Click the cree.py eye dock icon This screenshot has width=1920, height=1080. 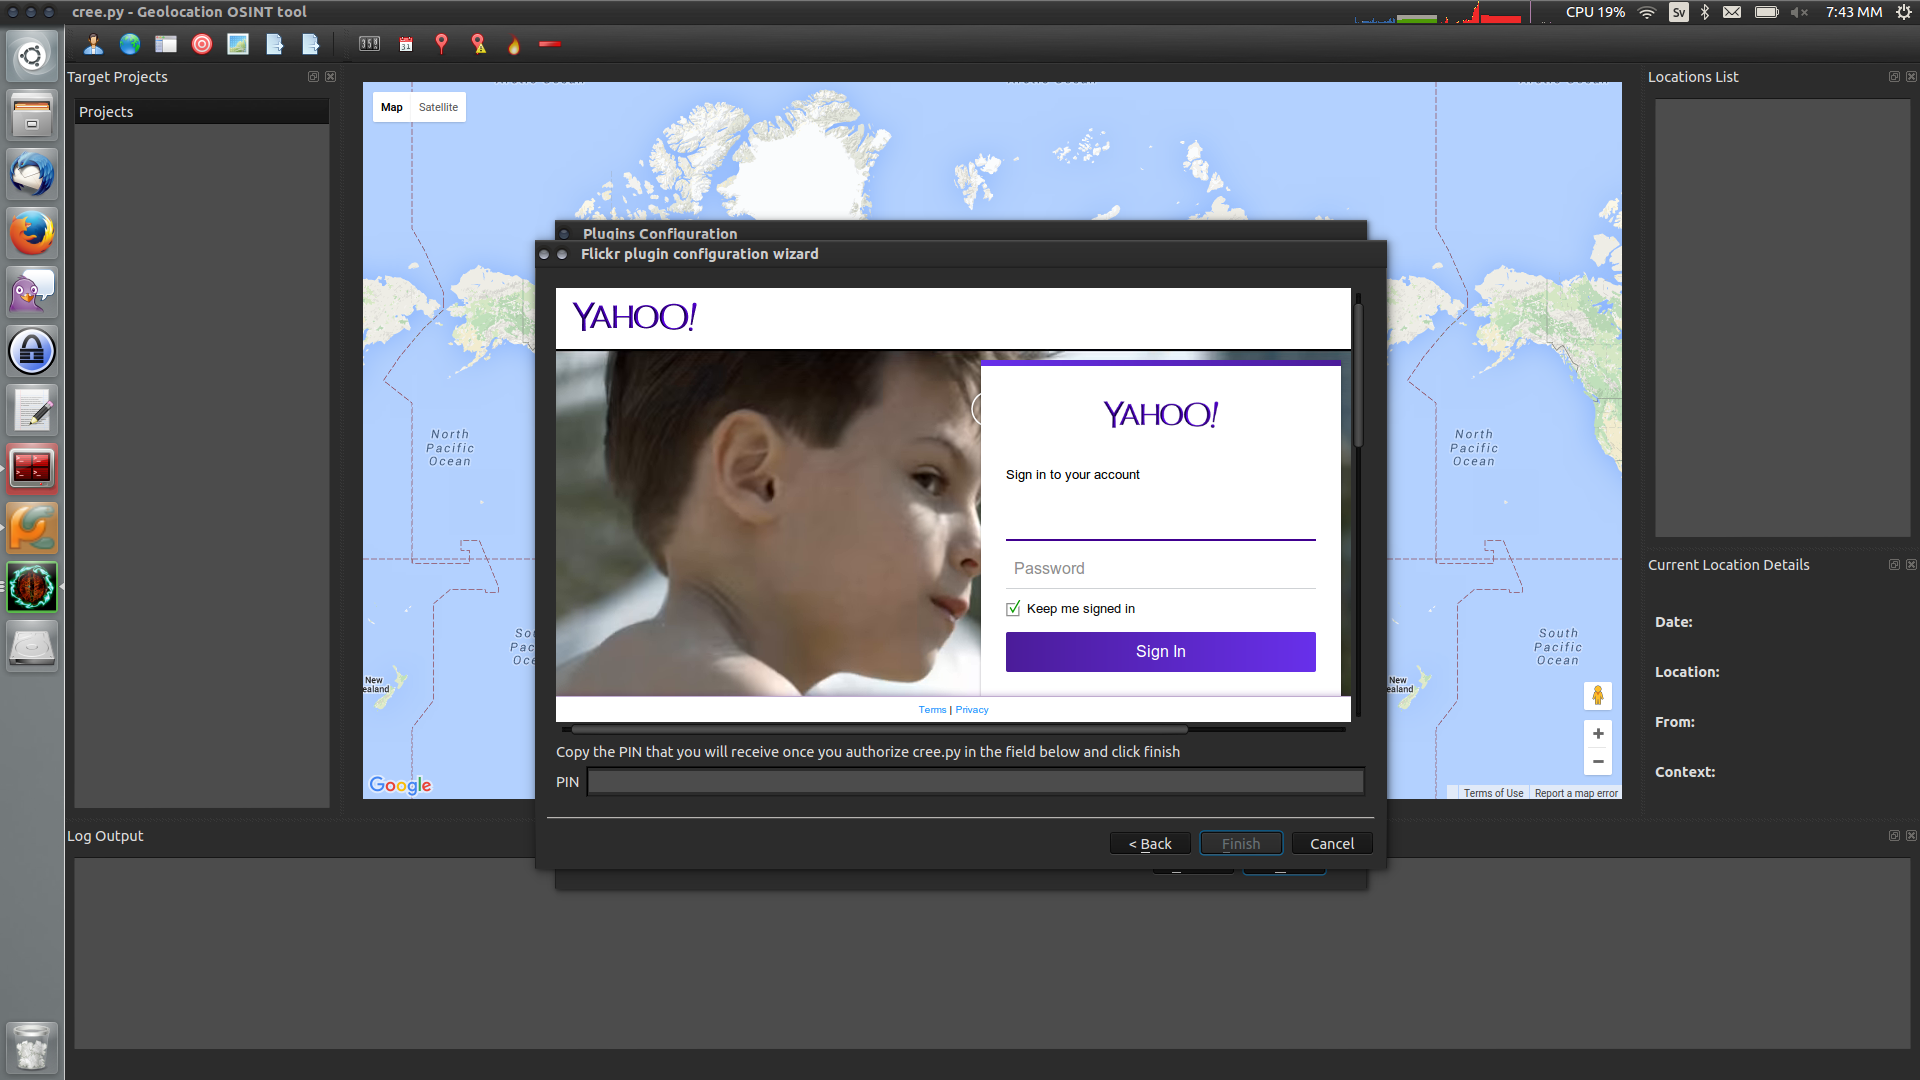point(32,587)
